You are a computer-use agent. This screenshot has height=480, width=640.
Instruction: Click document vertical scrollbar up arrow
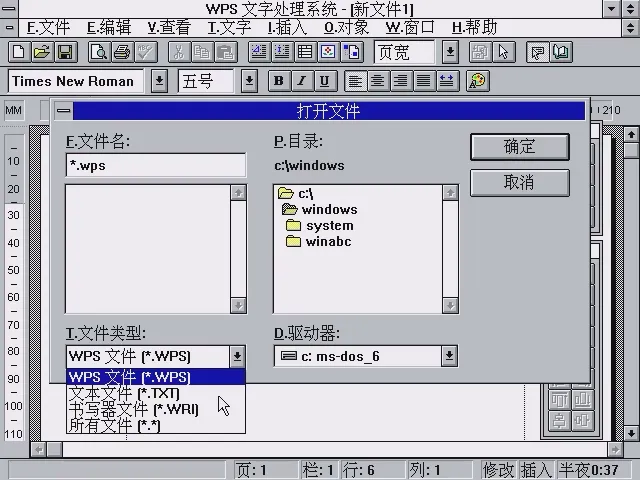pyautogui.click(x=631, y=134)
